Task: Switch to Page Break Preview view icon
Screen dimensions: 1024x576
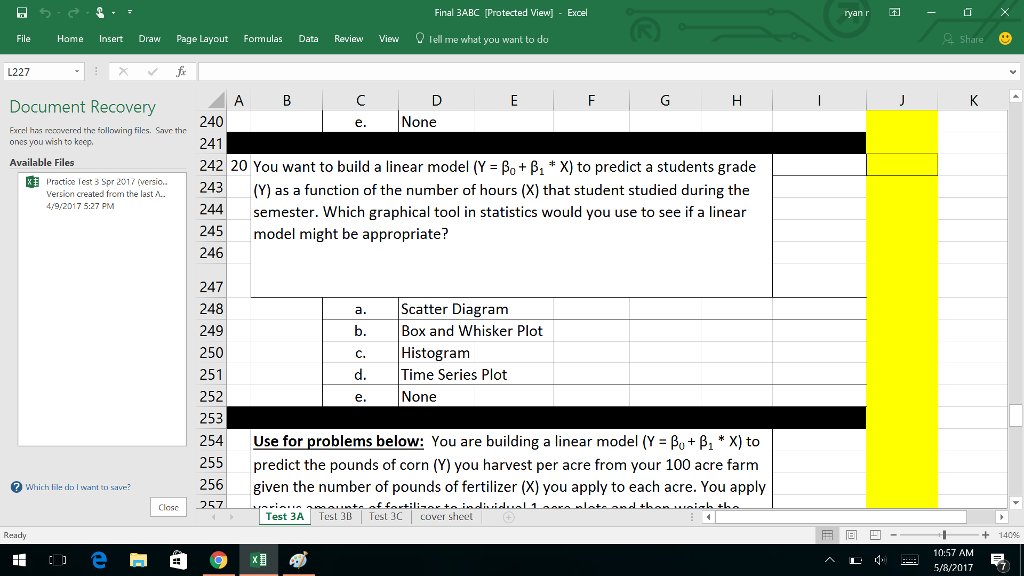Action: [x=875, y=535]
